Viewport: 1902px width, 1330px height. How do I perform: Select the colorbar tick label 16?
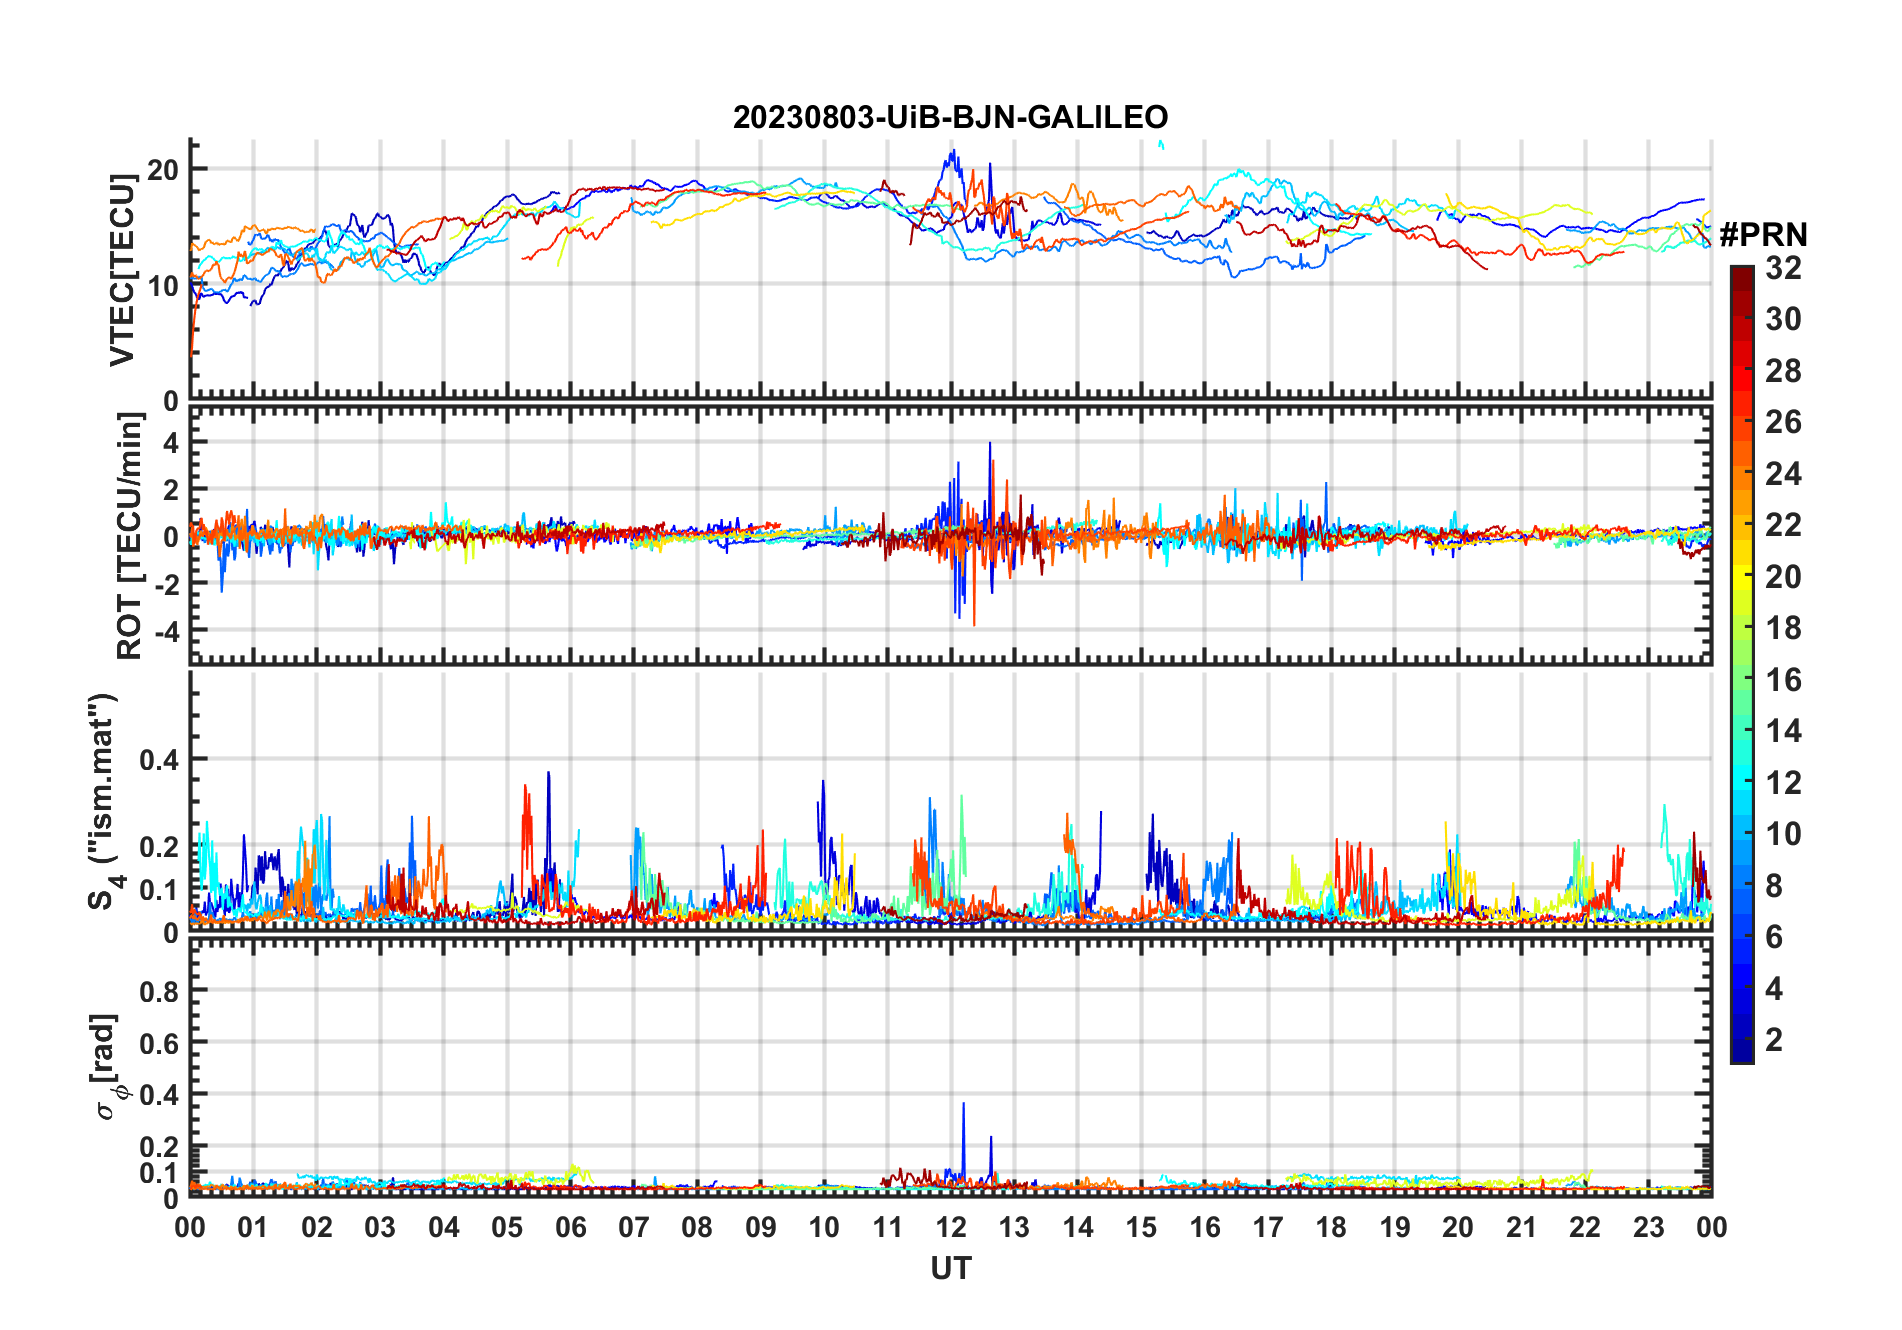pyautogui.click(x=1783, y=680)
